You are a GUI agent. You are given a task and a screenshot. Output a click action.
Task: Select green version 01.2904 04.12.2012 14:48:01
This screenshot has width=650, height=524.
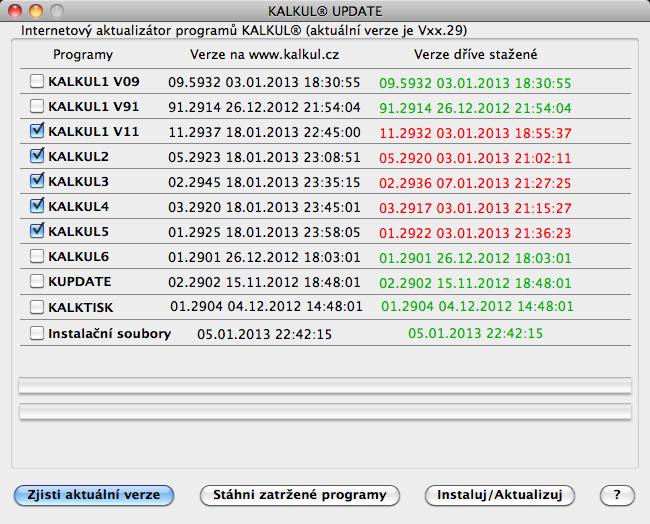click(477, 306)
